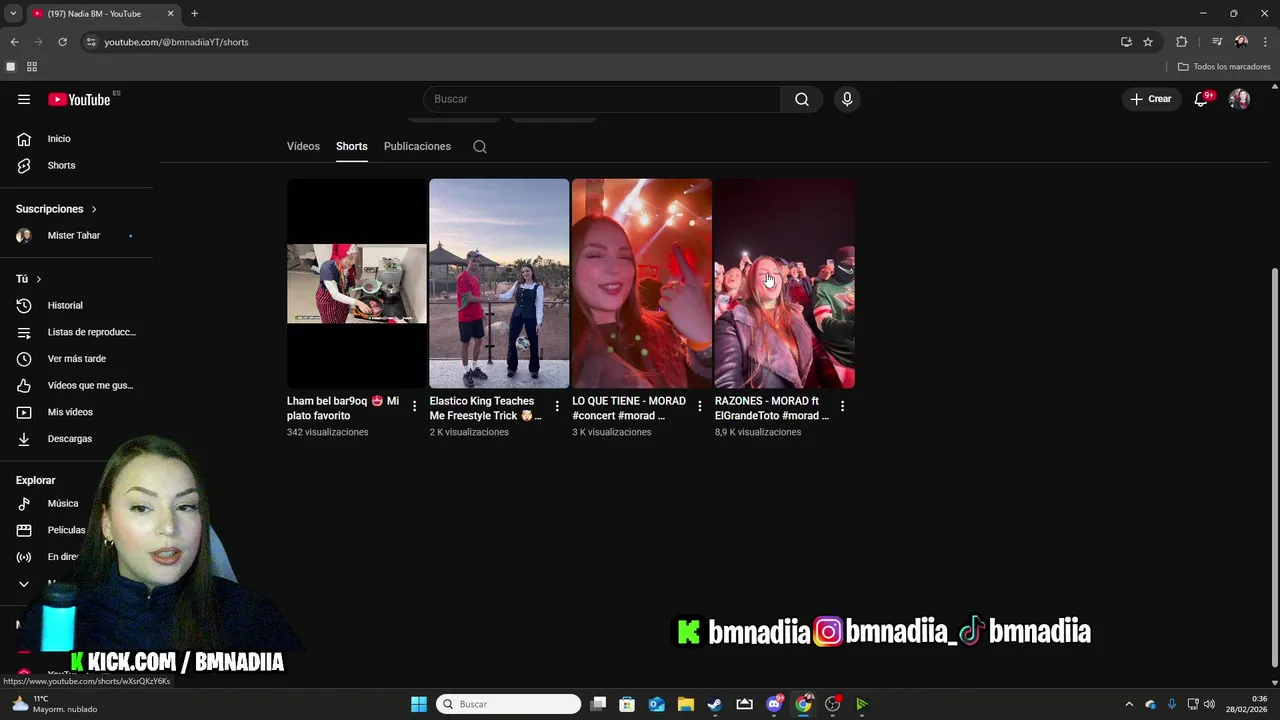This screenshot has height=720, width=1280.
Task: Open Todos los marcadores folder
Action: point(1224,67)
